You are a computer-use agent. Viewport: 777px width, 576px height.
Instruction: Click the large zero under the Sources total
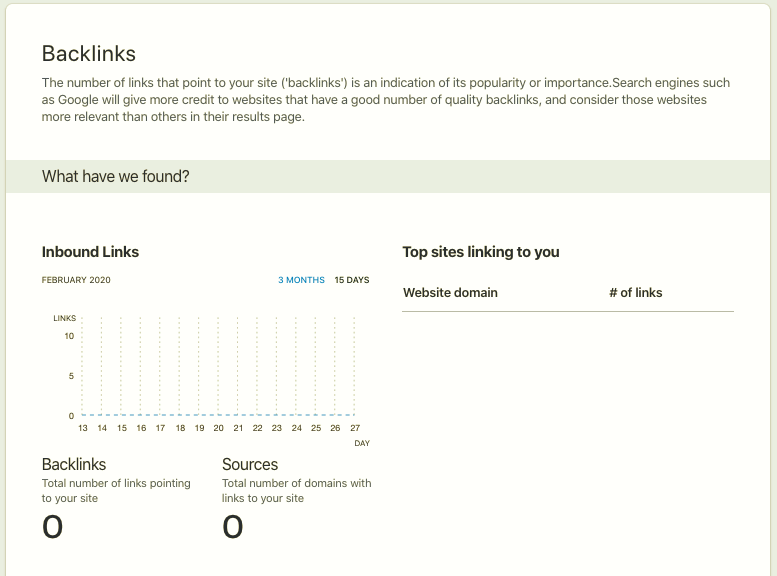click(233, 526)
